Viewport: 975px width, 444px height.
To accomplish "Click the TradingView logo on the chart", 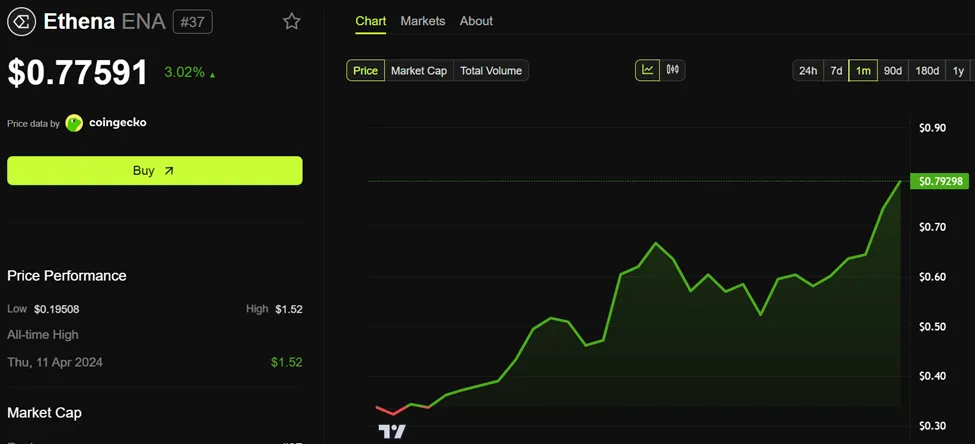I will (392, 431).
